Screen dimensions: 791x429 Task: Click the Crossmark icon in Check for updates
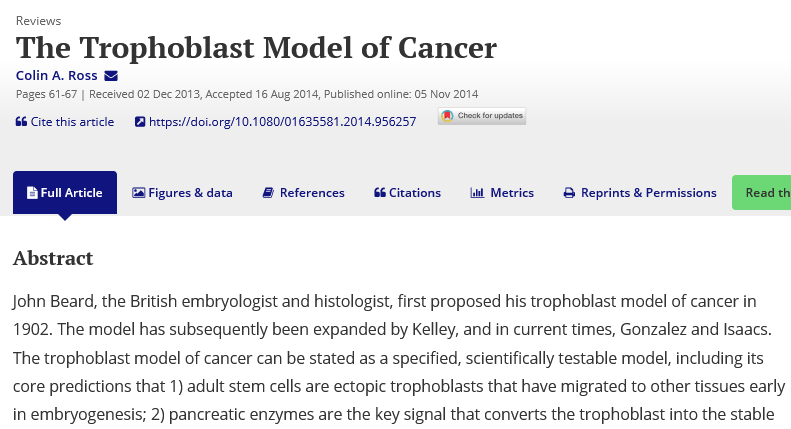coord(447,116)
